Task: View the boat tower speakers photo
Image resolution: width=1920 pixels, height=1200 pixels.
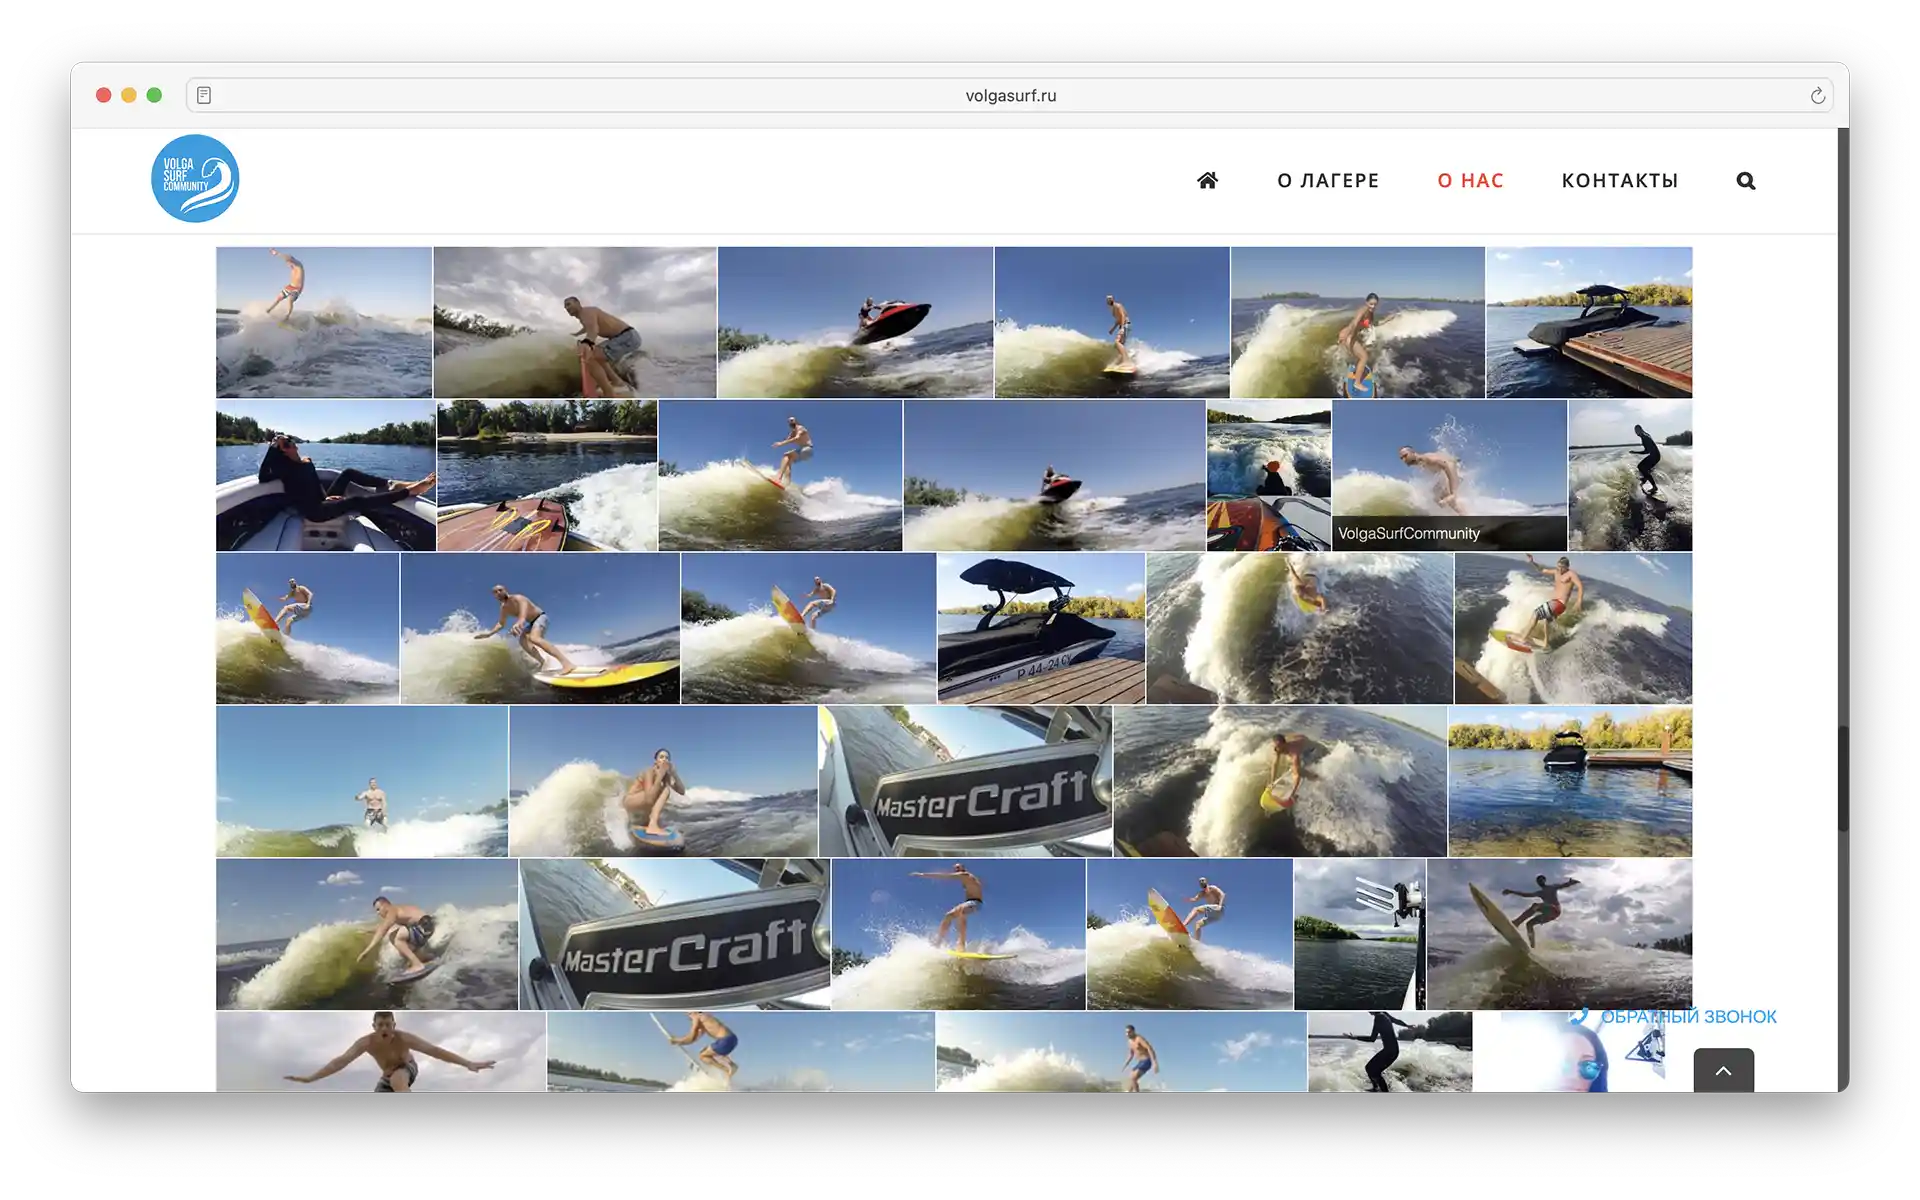Action: [1360, 934]
